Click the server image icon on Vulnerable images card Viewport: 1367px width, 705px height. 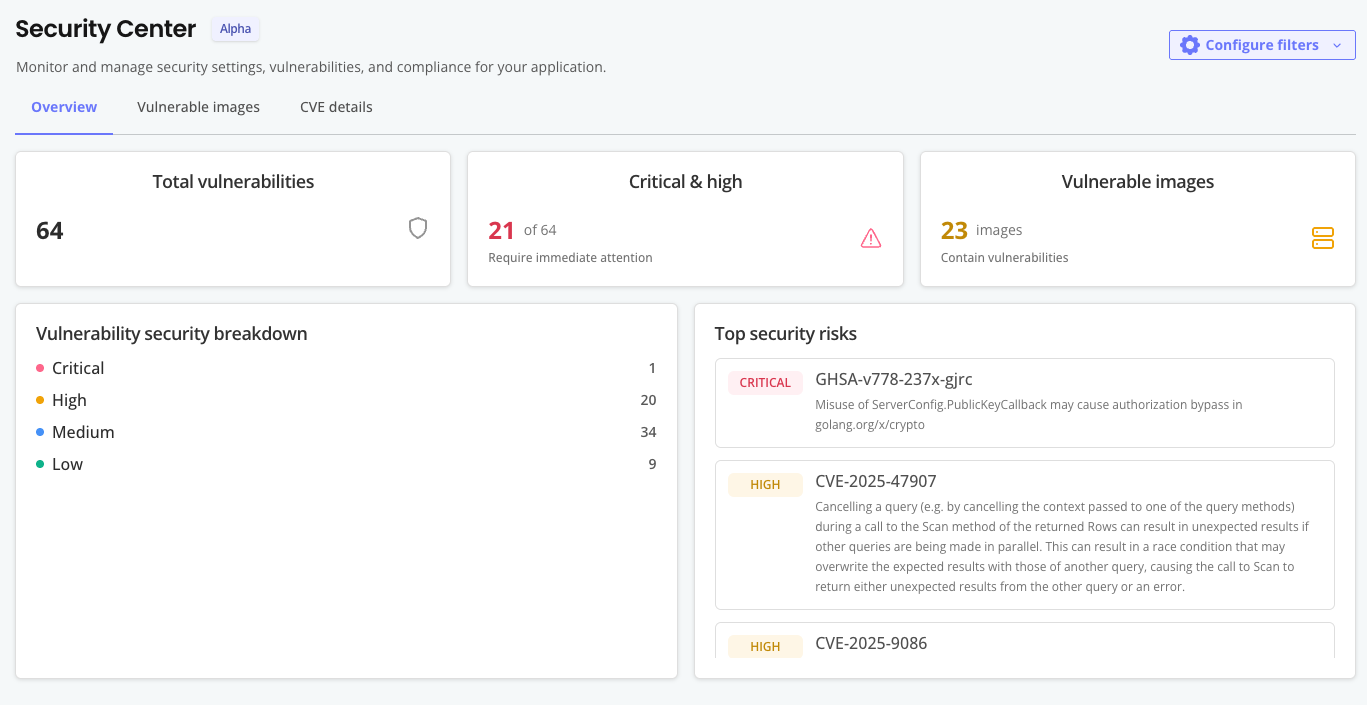[x=1323, y=238]
